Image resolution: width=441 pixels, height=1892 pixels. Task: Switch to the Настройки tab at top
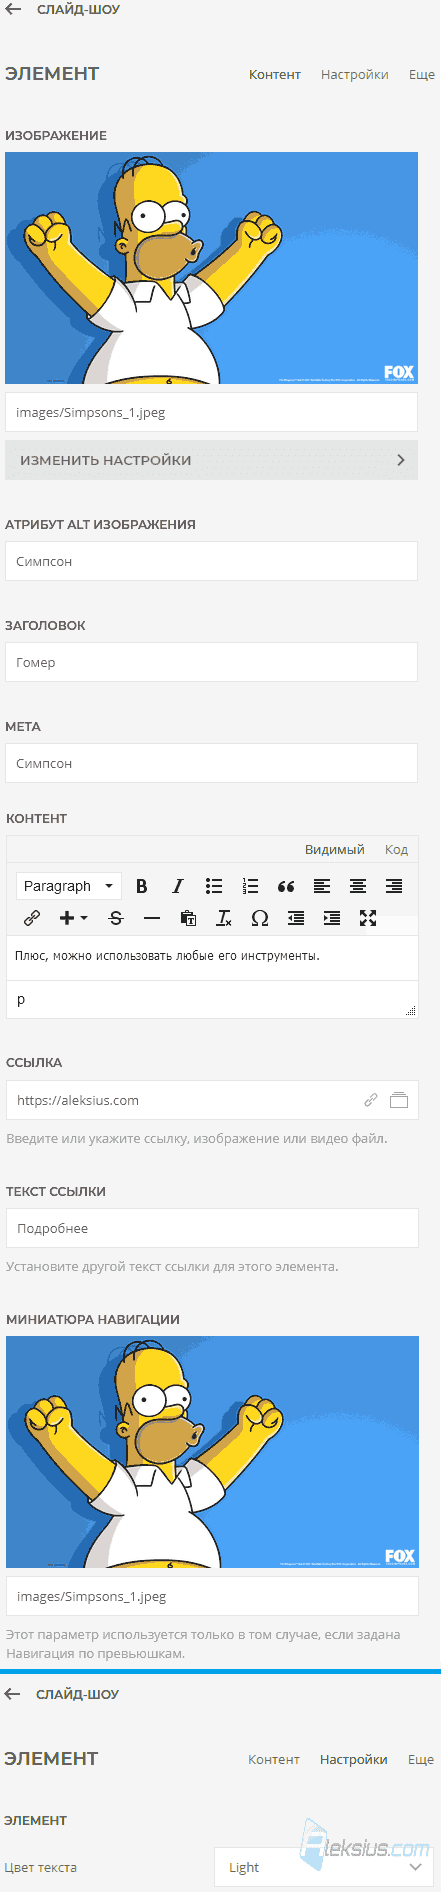pyautogui.click(x=355, y=75)
